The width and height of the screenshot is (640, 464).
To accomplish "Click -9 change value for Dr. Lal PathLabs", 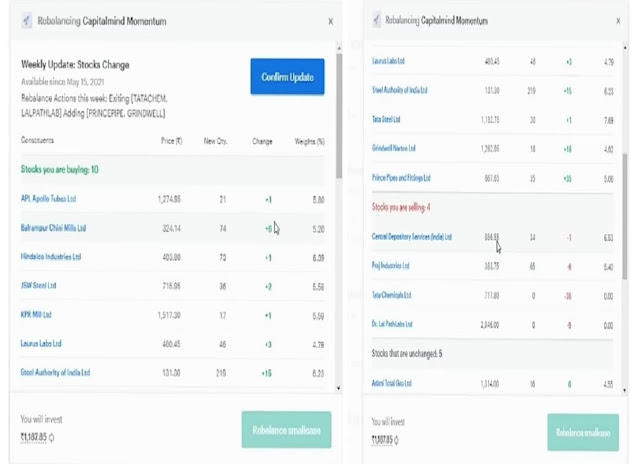I will (x=569, y=325).
